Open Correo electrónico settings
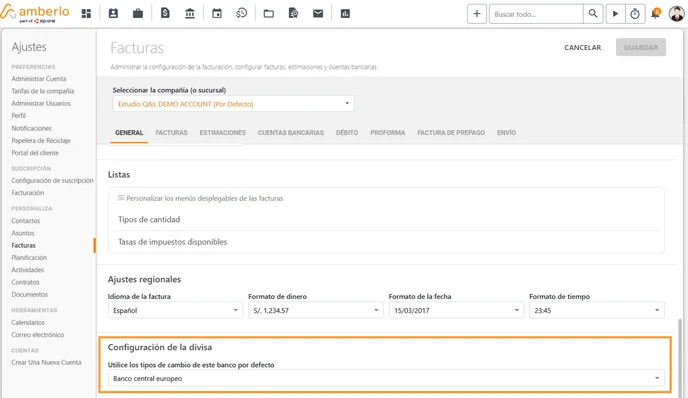Image resolution: width=688 pixels, height=398 pixels. click(x=38, y=335)
